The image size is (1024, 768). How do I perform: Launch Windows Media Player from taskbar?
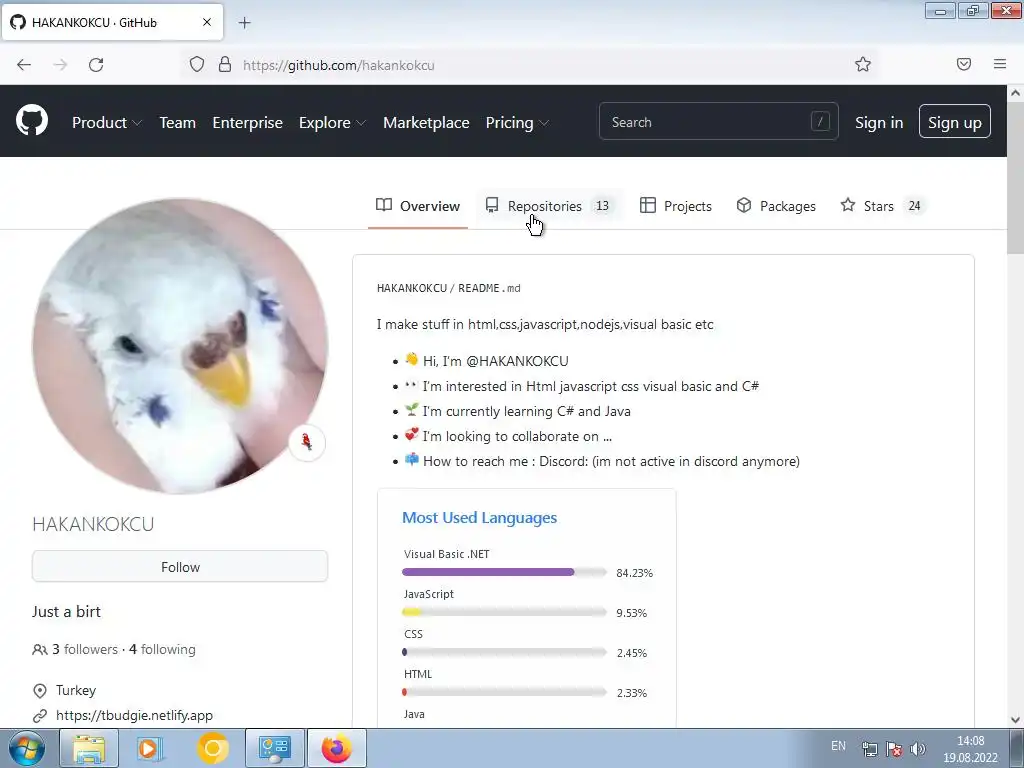[x=150, y=748]
